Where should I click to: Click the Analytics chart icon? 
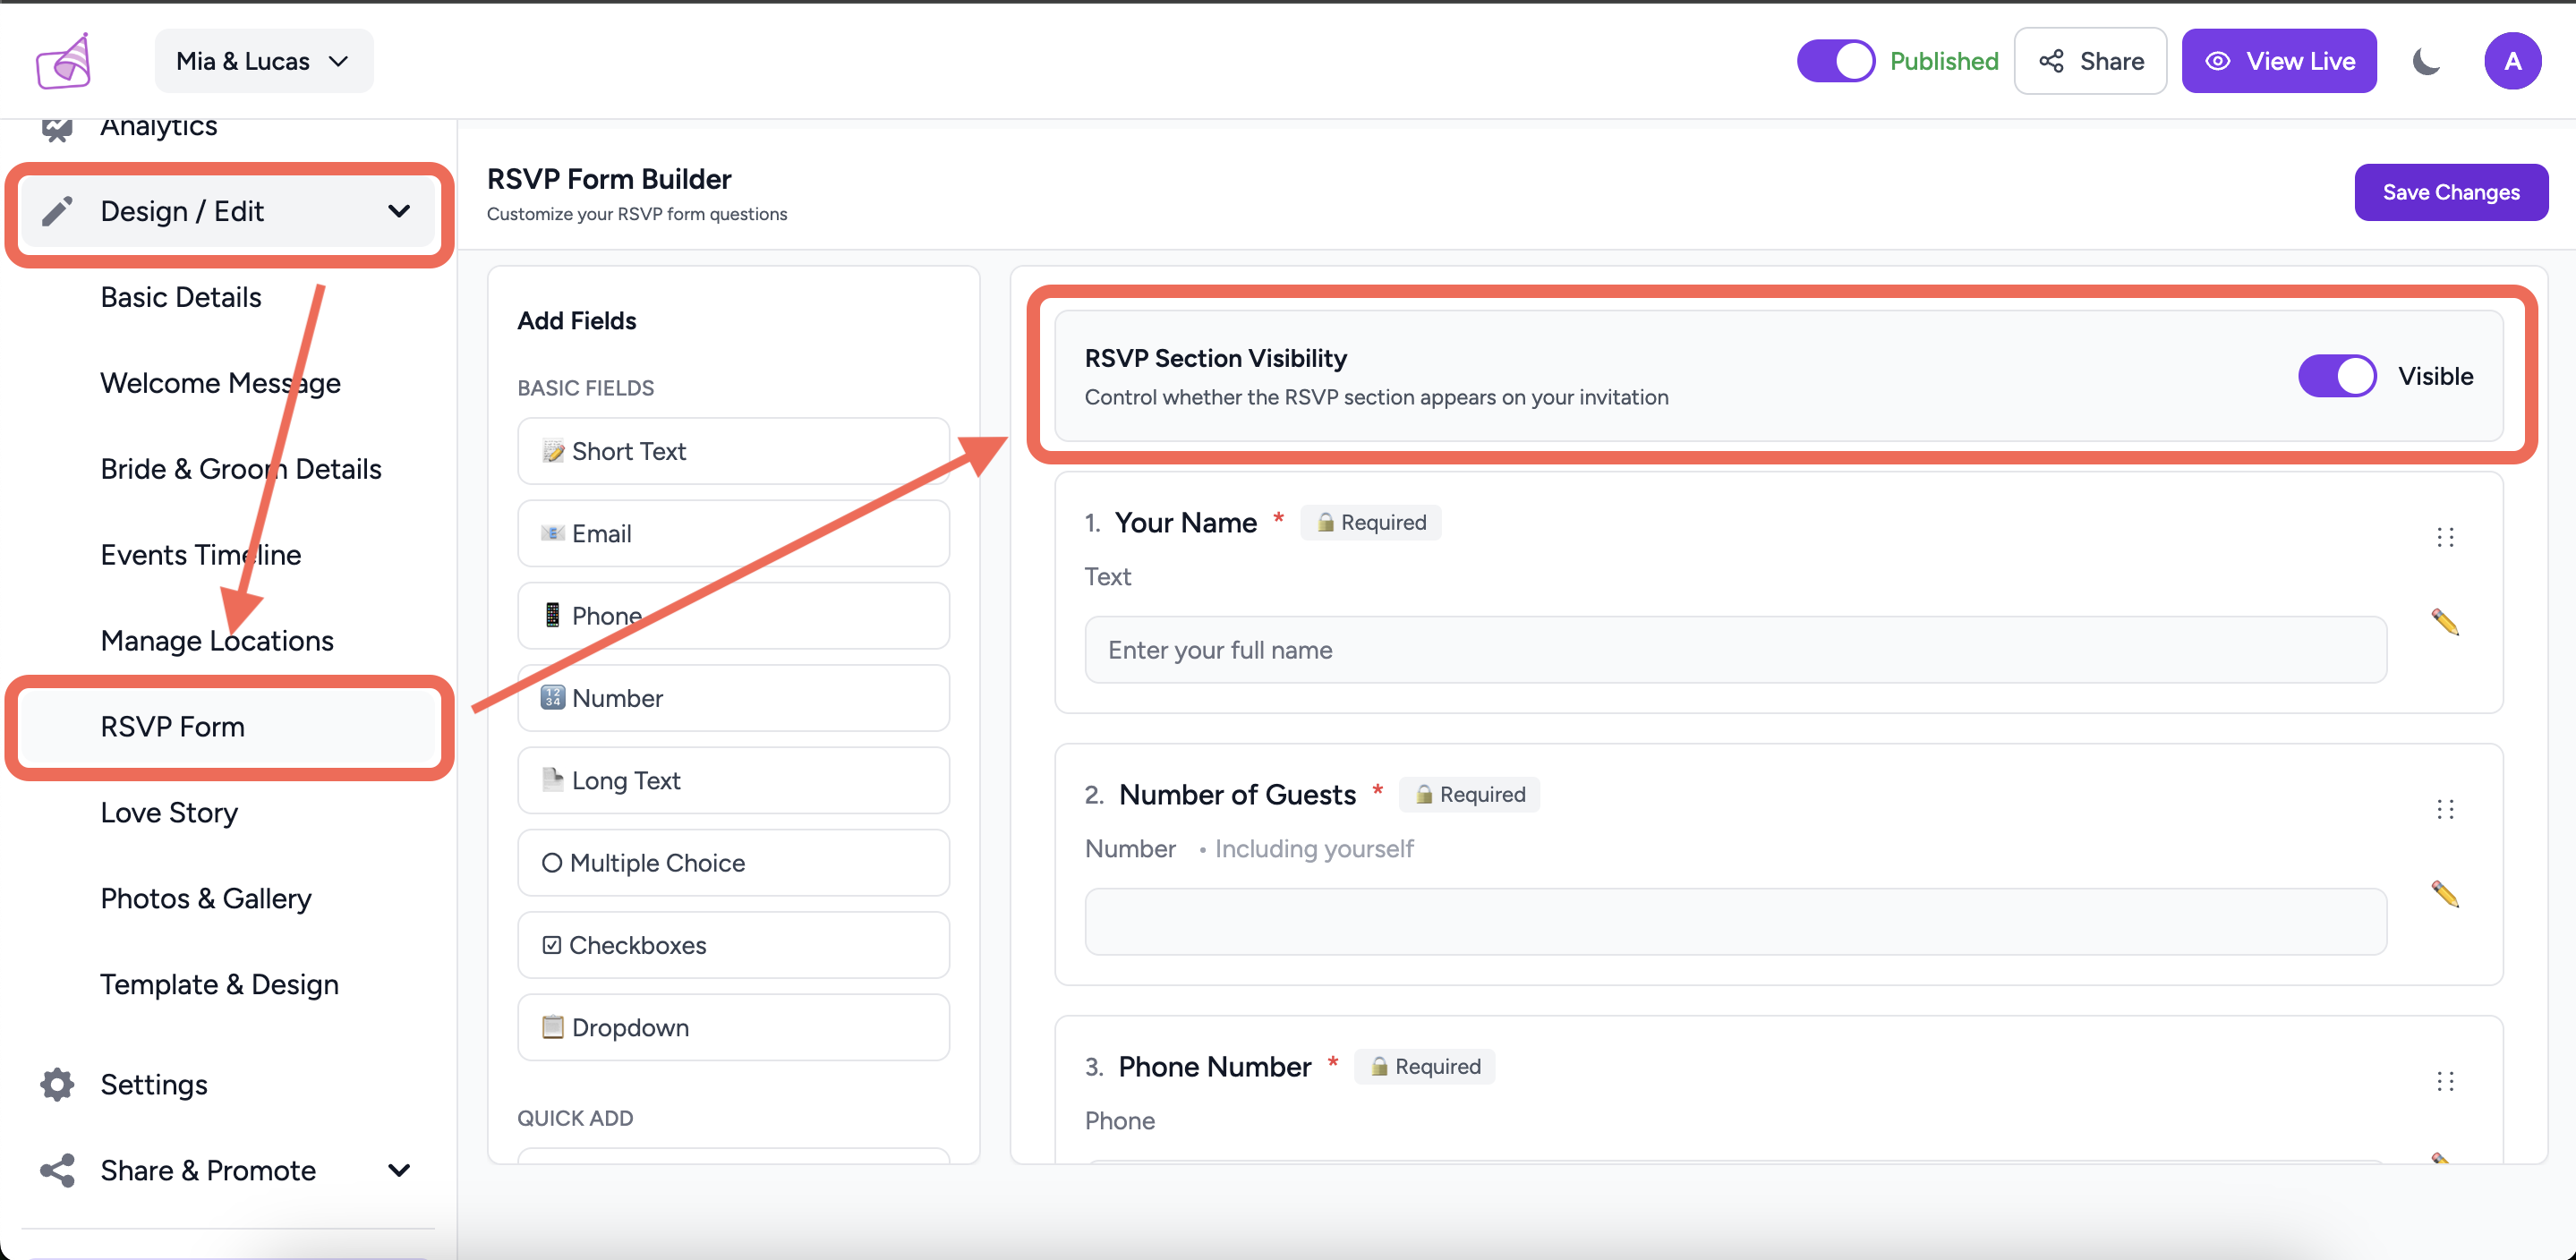(x=57, y=129)
